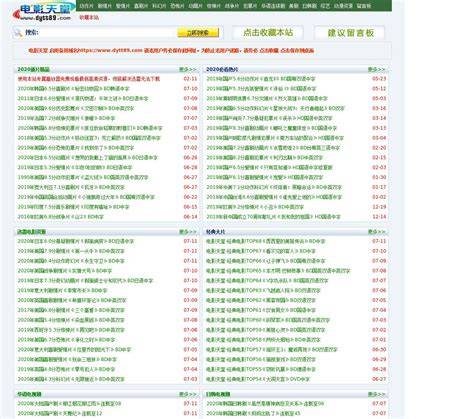Viewport: 474px width, 419px height.
Task: Click the red announcement with https://www.dytt89.com
Action: (171, 50)
